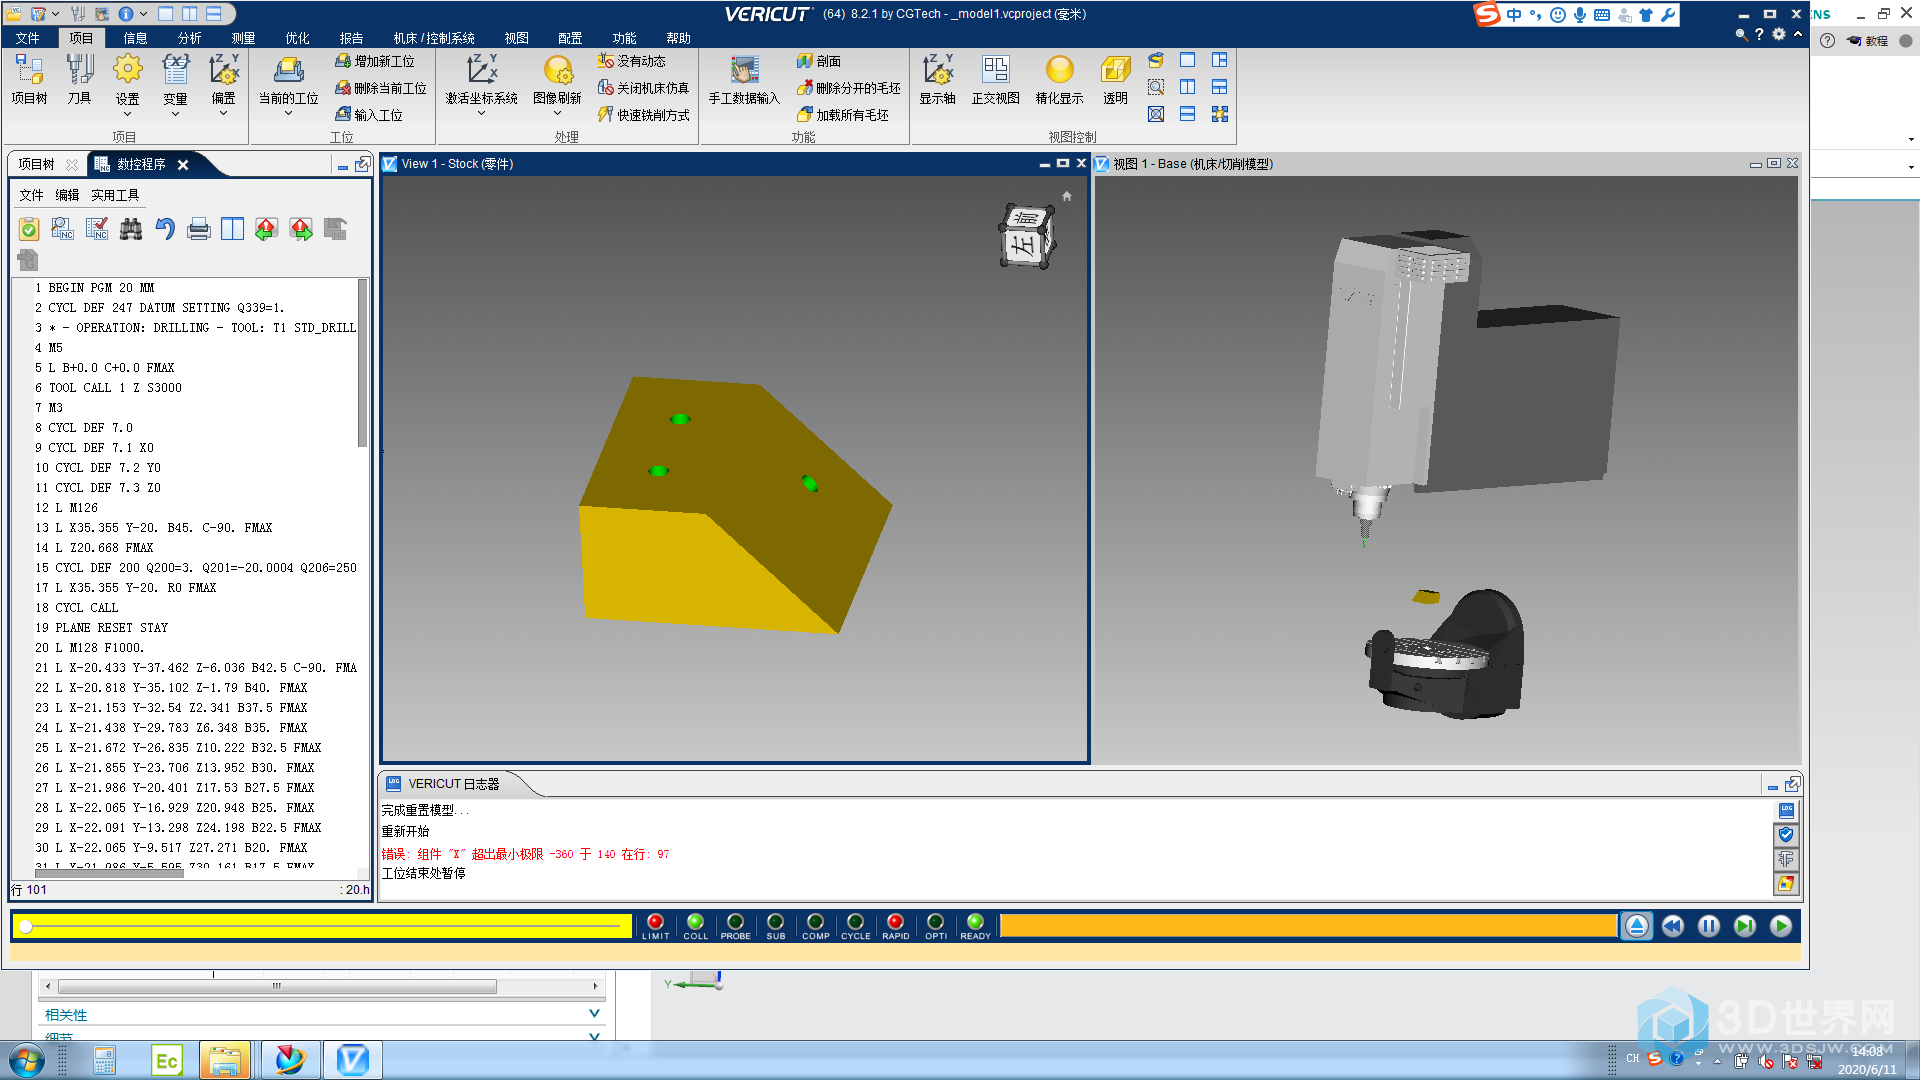Expand the 偏置 dropdown arrow
The image size is (1920, 1080).
point(223,114)
